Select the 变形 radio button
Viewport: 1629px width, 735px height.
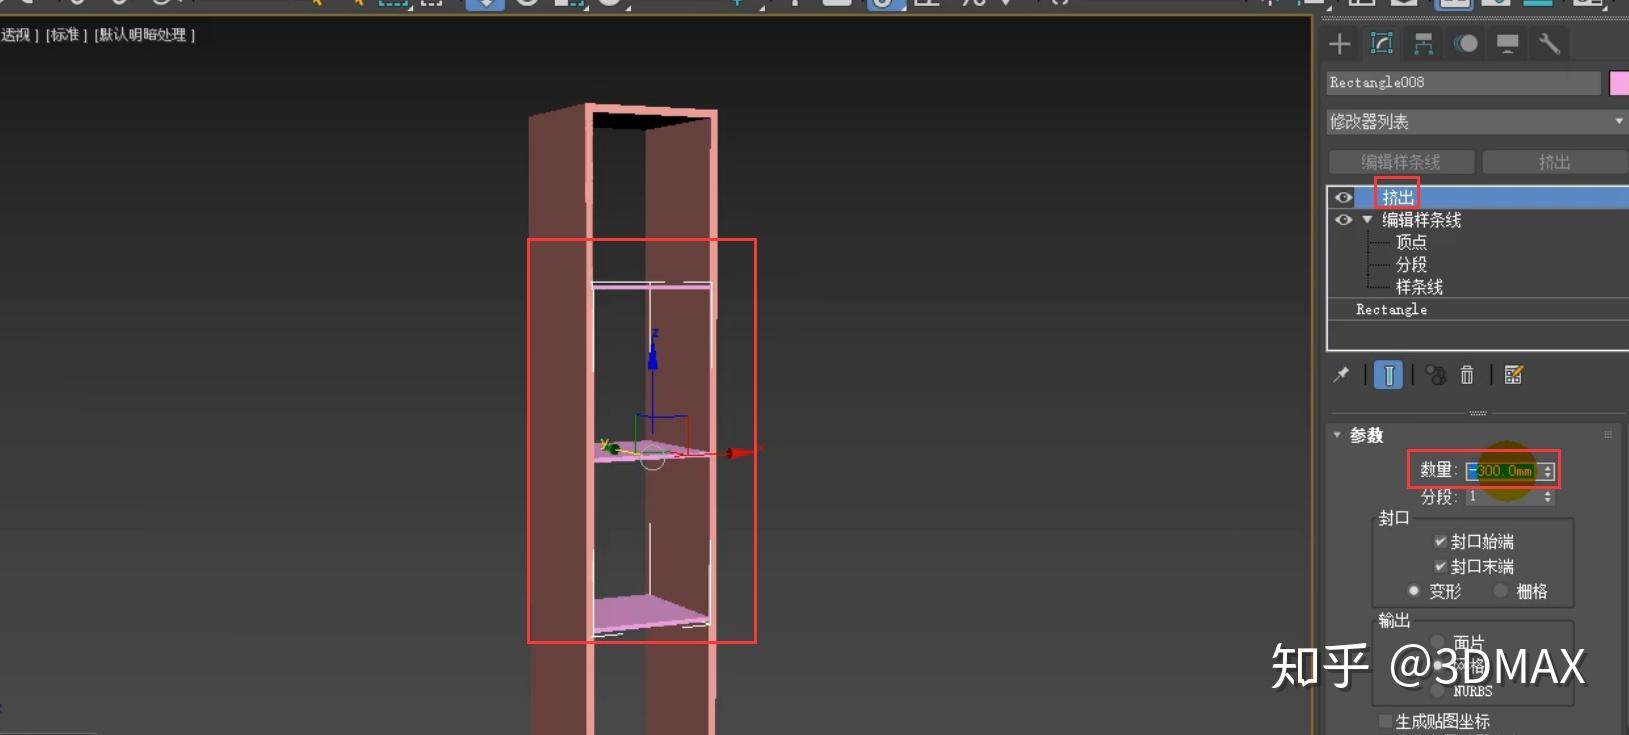[1414, 591]
